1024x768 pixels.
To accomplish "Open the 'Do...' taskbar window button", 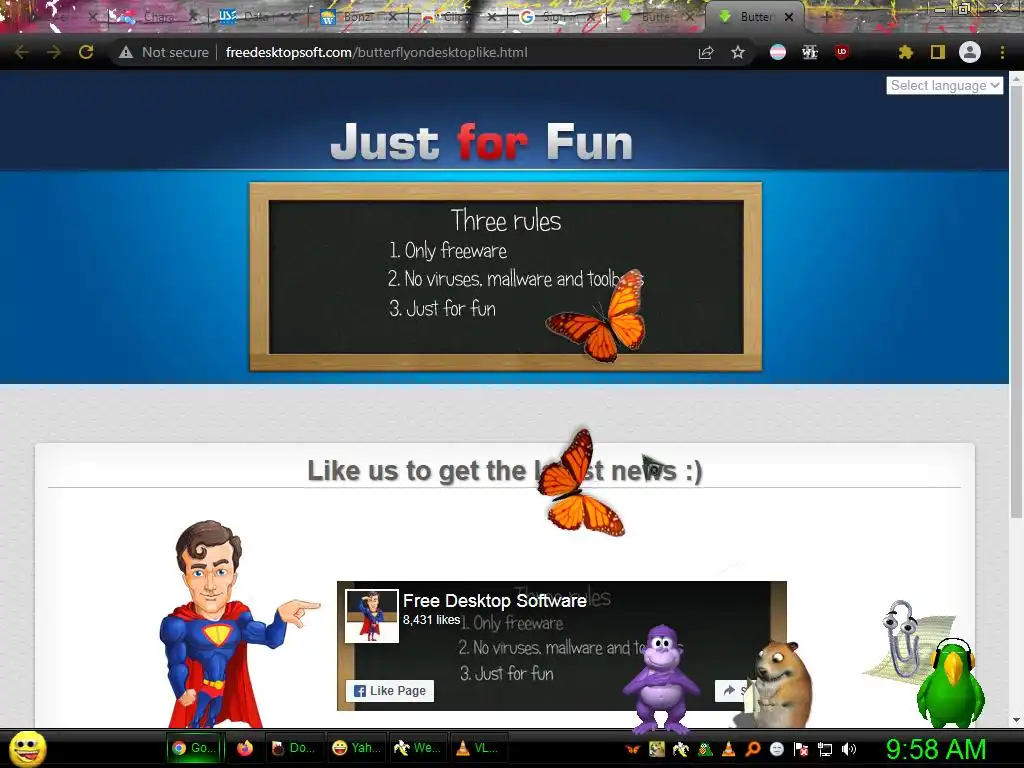I will click(295, 748).
